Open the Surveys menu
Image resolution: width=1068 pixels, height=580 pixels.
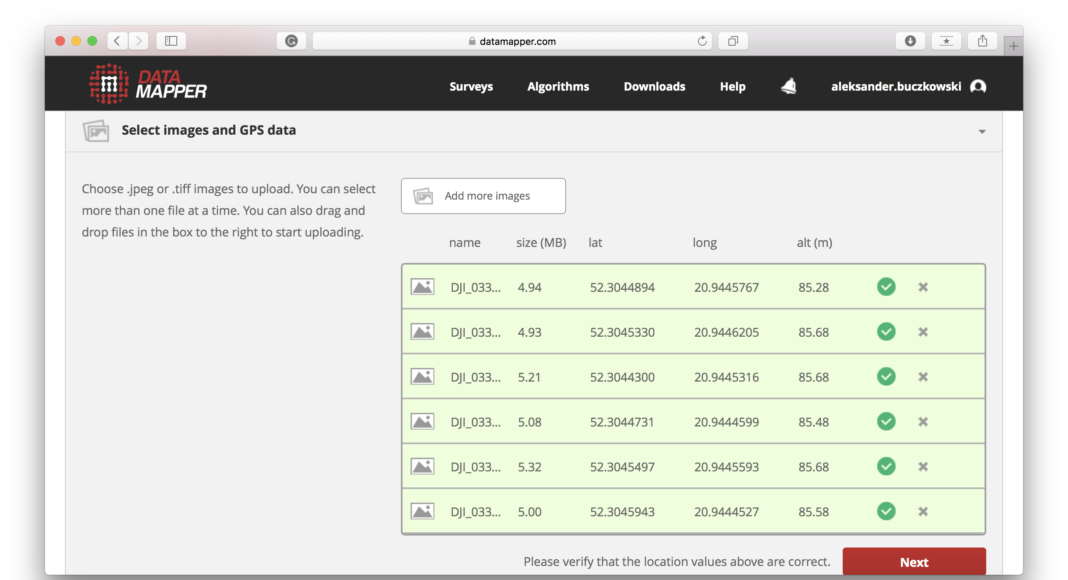(x=471, y=87)
